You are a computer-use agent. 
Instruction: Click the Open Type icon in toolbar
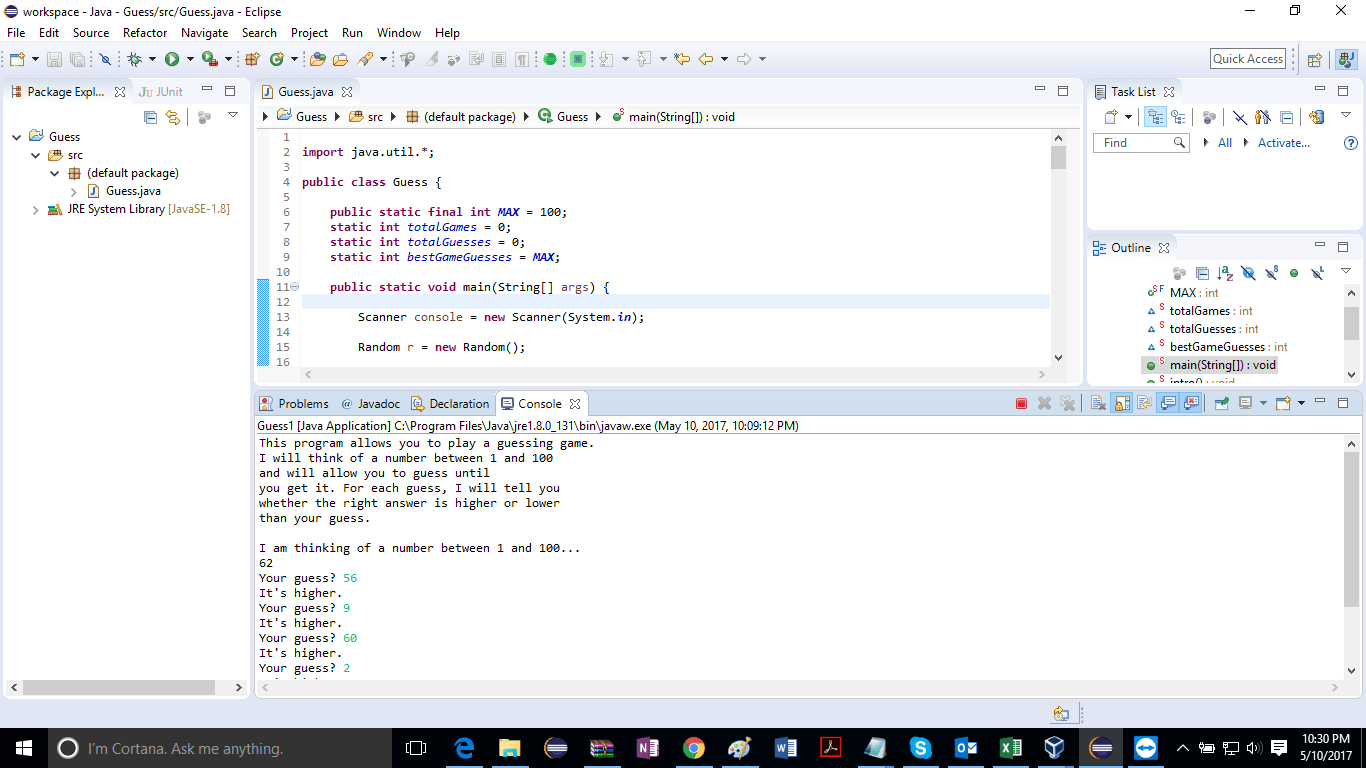pyautogui.click(x=318, y=59)
